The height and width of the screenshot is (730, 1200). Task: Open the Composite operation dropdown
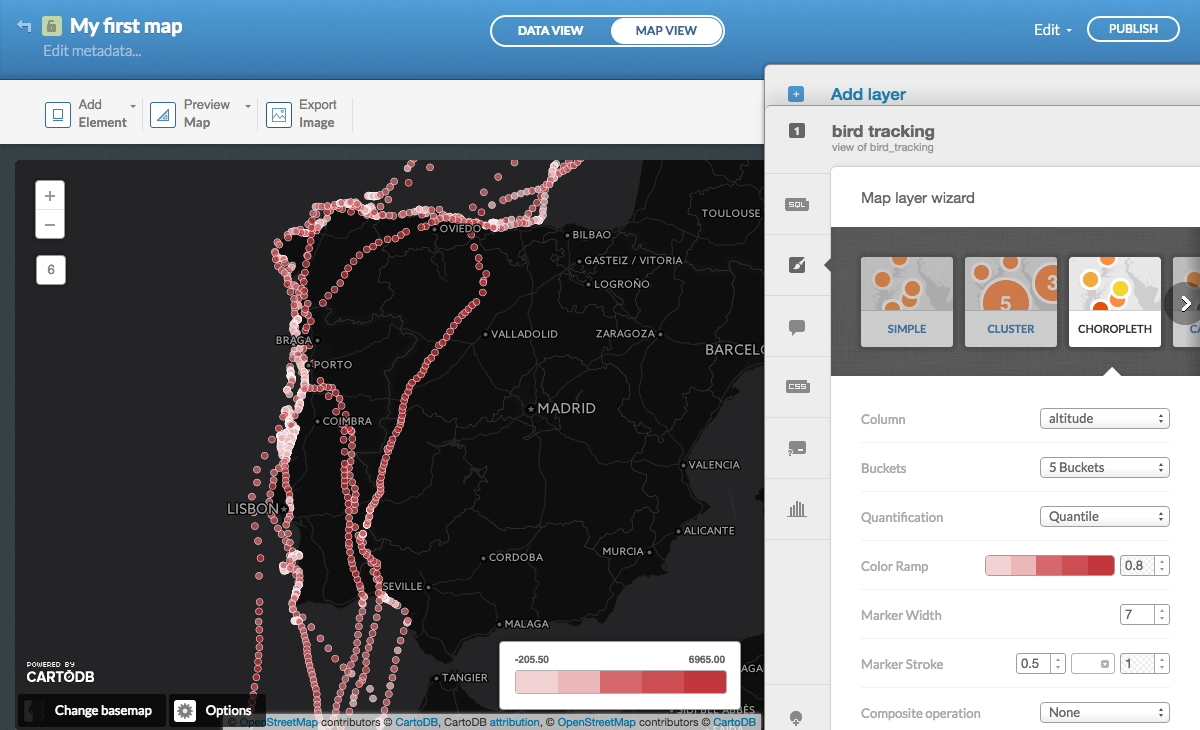tap(1104, 712)
